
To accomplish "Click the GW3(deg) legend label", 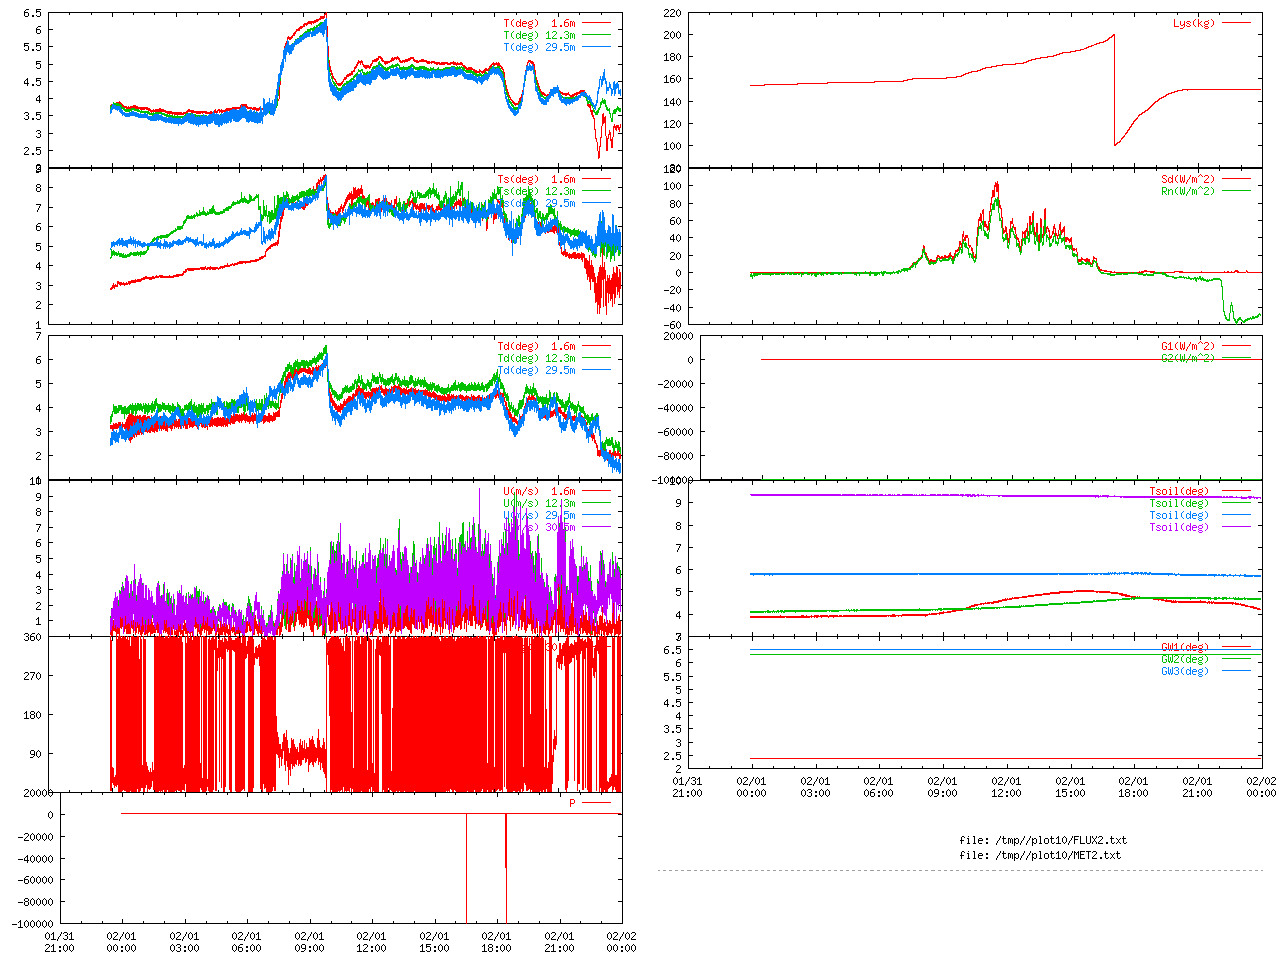I will 1185,671.
